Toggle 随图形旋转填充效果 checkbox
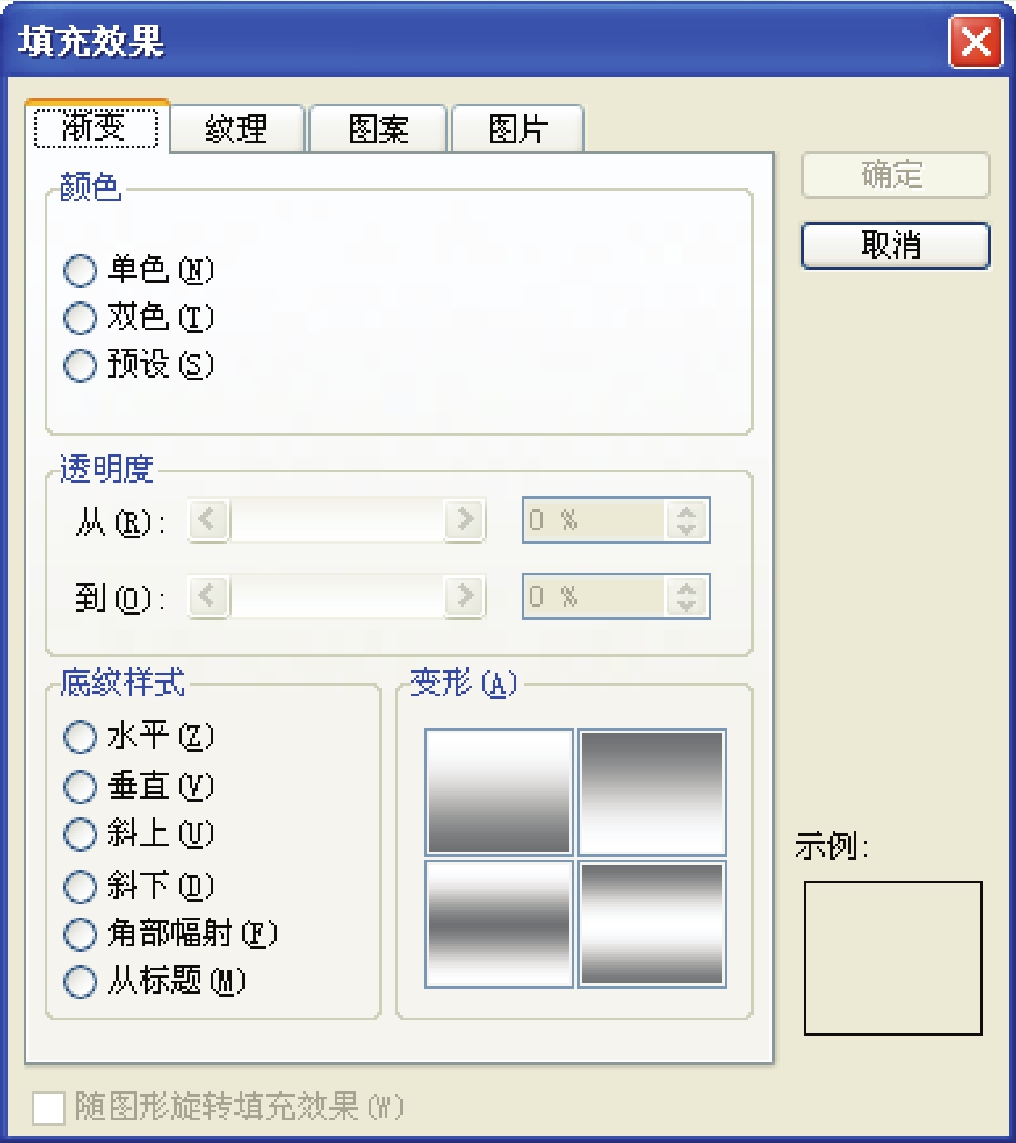The image size is (1016, 1143). [x=49, y=1108]
